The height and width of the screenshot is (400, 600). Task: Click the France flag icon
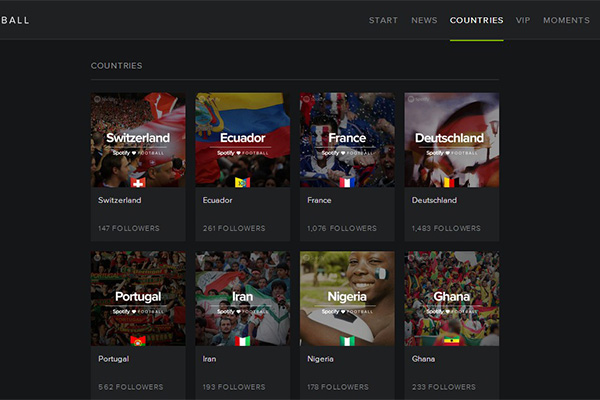[x=347, y=182]
